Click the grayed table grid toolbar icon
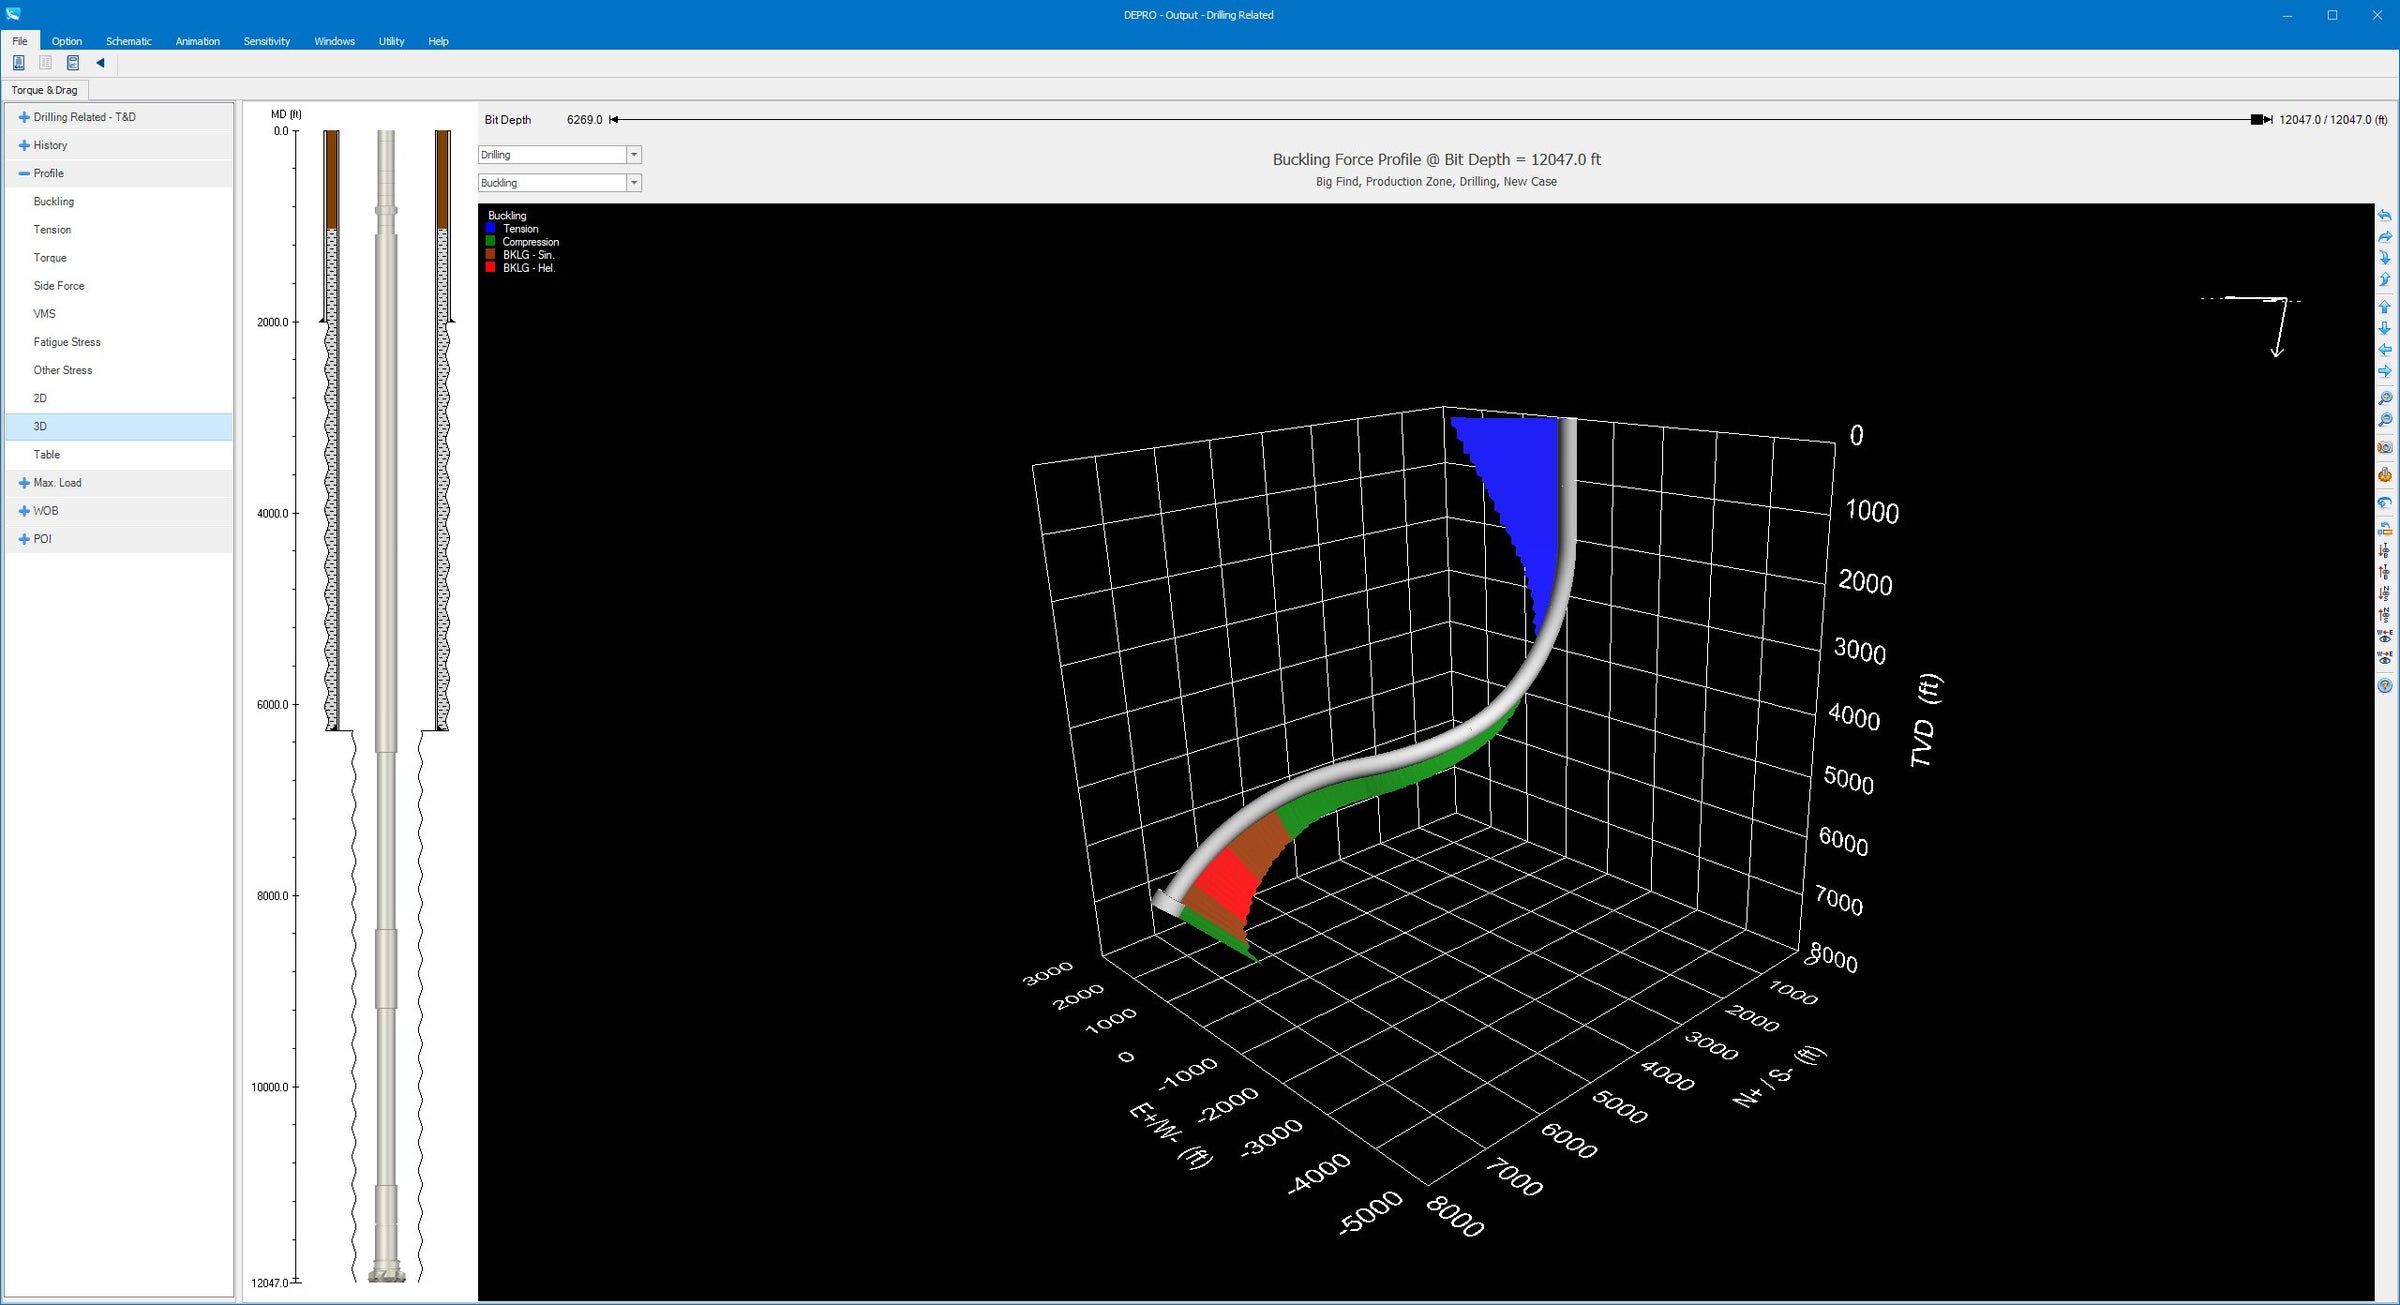The image size is (2400, 1305). pos(45,63)
